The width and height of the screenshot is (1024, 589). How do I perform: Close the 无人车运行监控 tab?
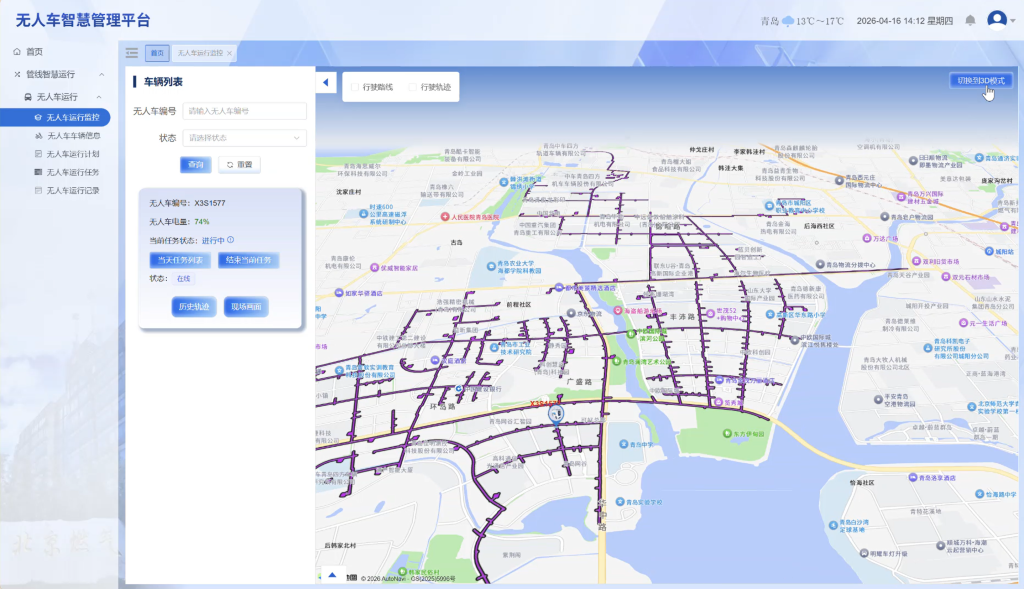229,54
